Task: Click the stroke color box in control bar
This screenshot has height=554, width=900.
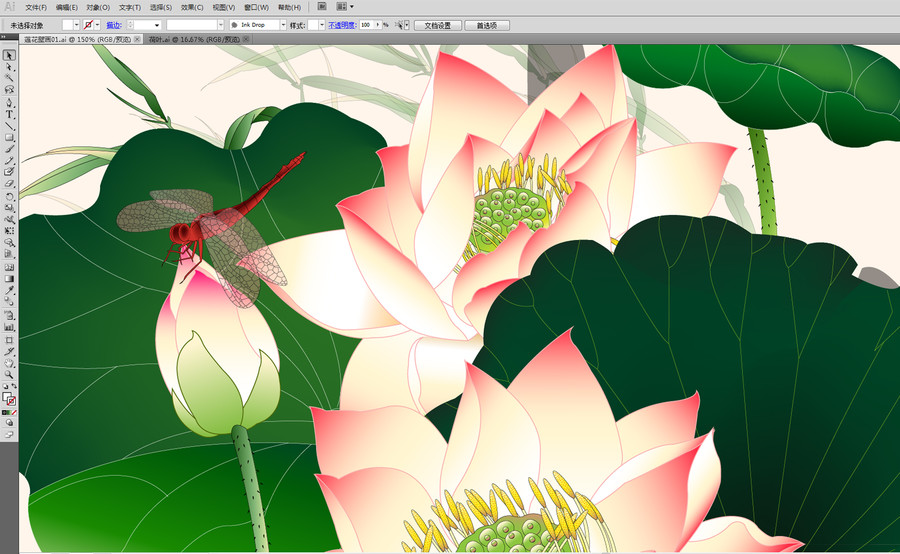Action: pyautogui.click(x=88, y=25)
